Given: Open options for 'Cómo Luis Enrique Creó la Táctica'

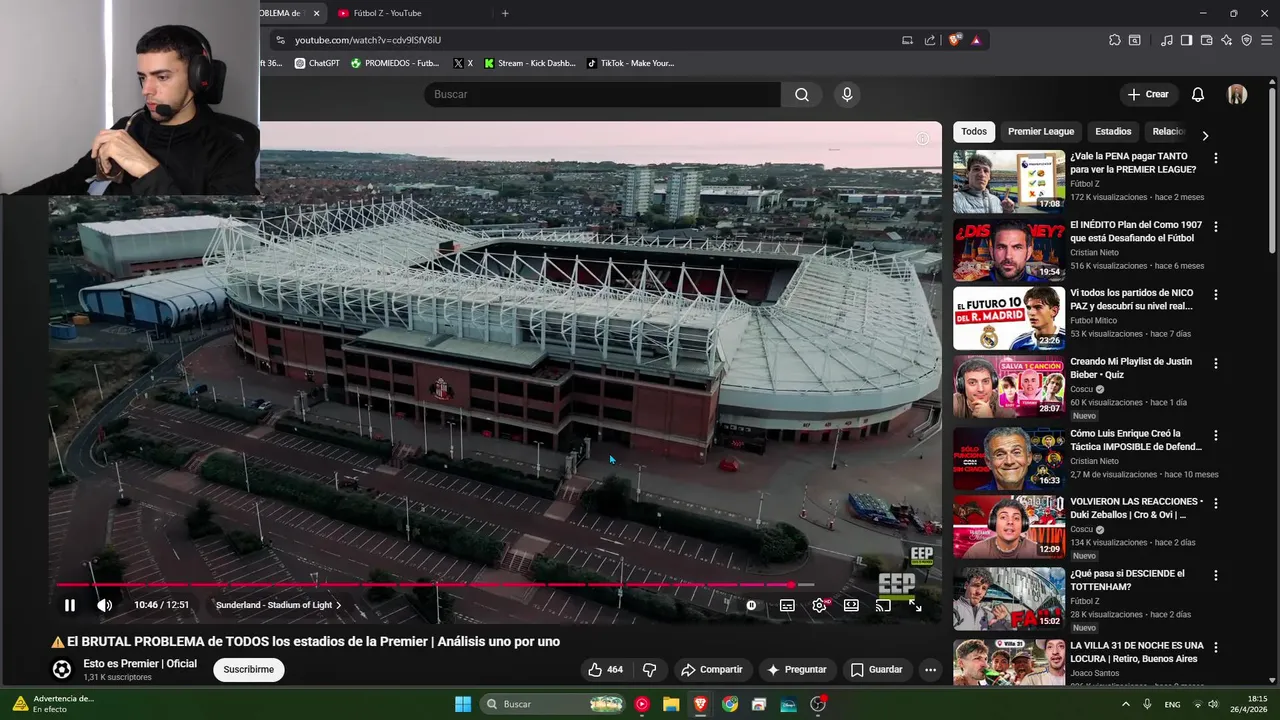Looking at the screenshot, I should pos(1216,435).
